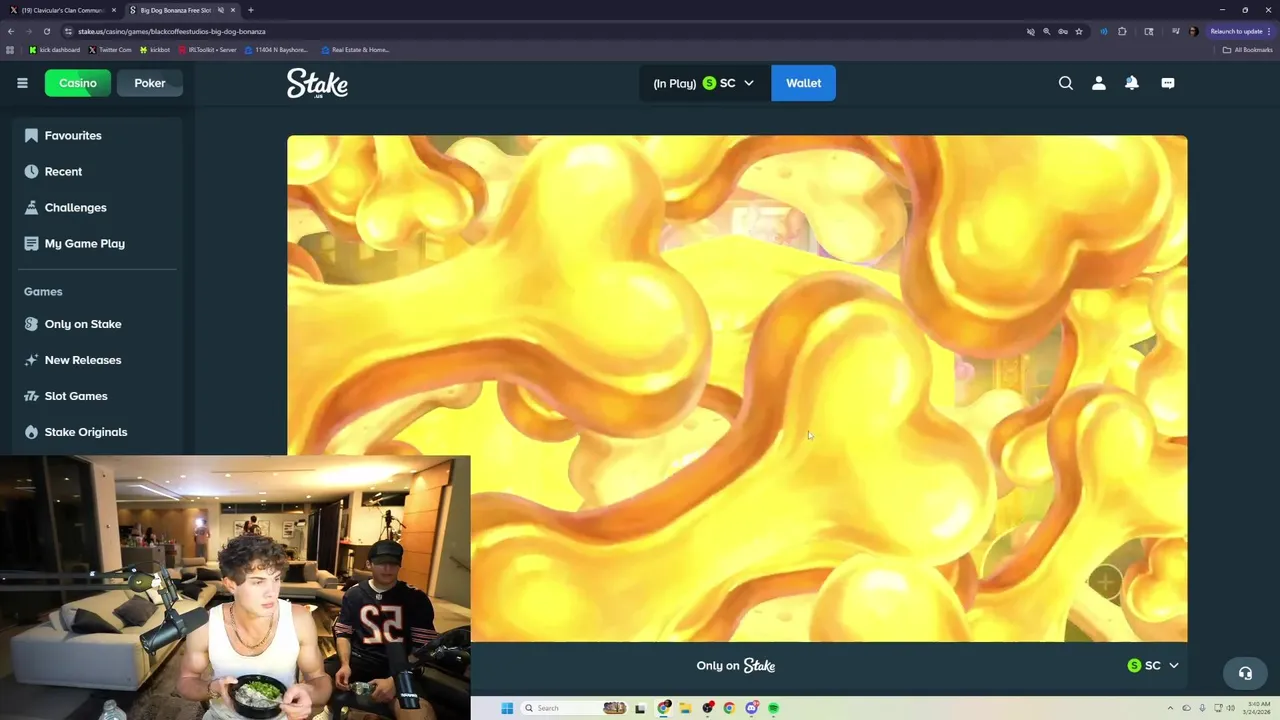This screenshot has height=720, width=1280.
Task: Click the Only on Stake footer link
Action: [736, 665]
